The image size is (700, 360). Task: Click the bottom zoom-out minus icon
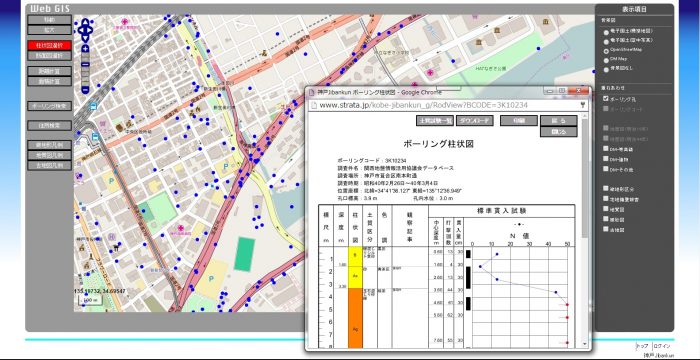[x=85, y=89]
